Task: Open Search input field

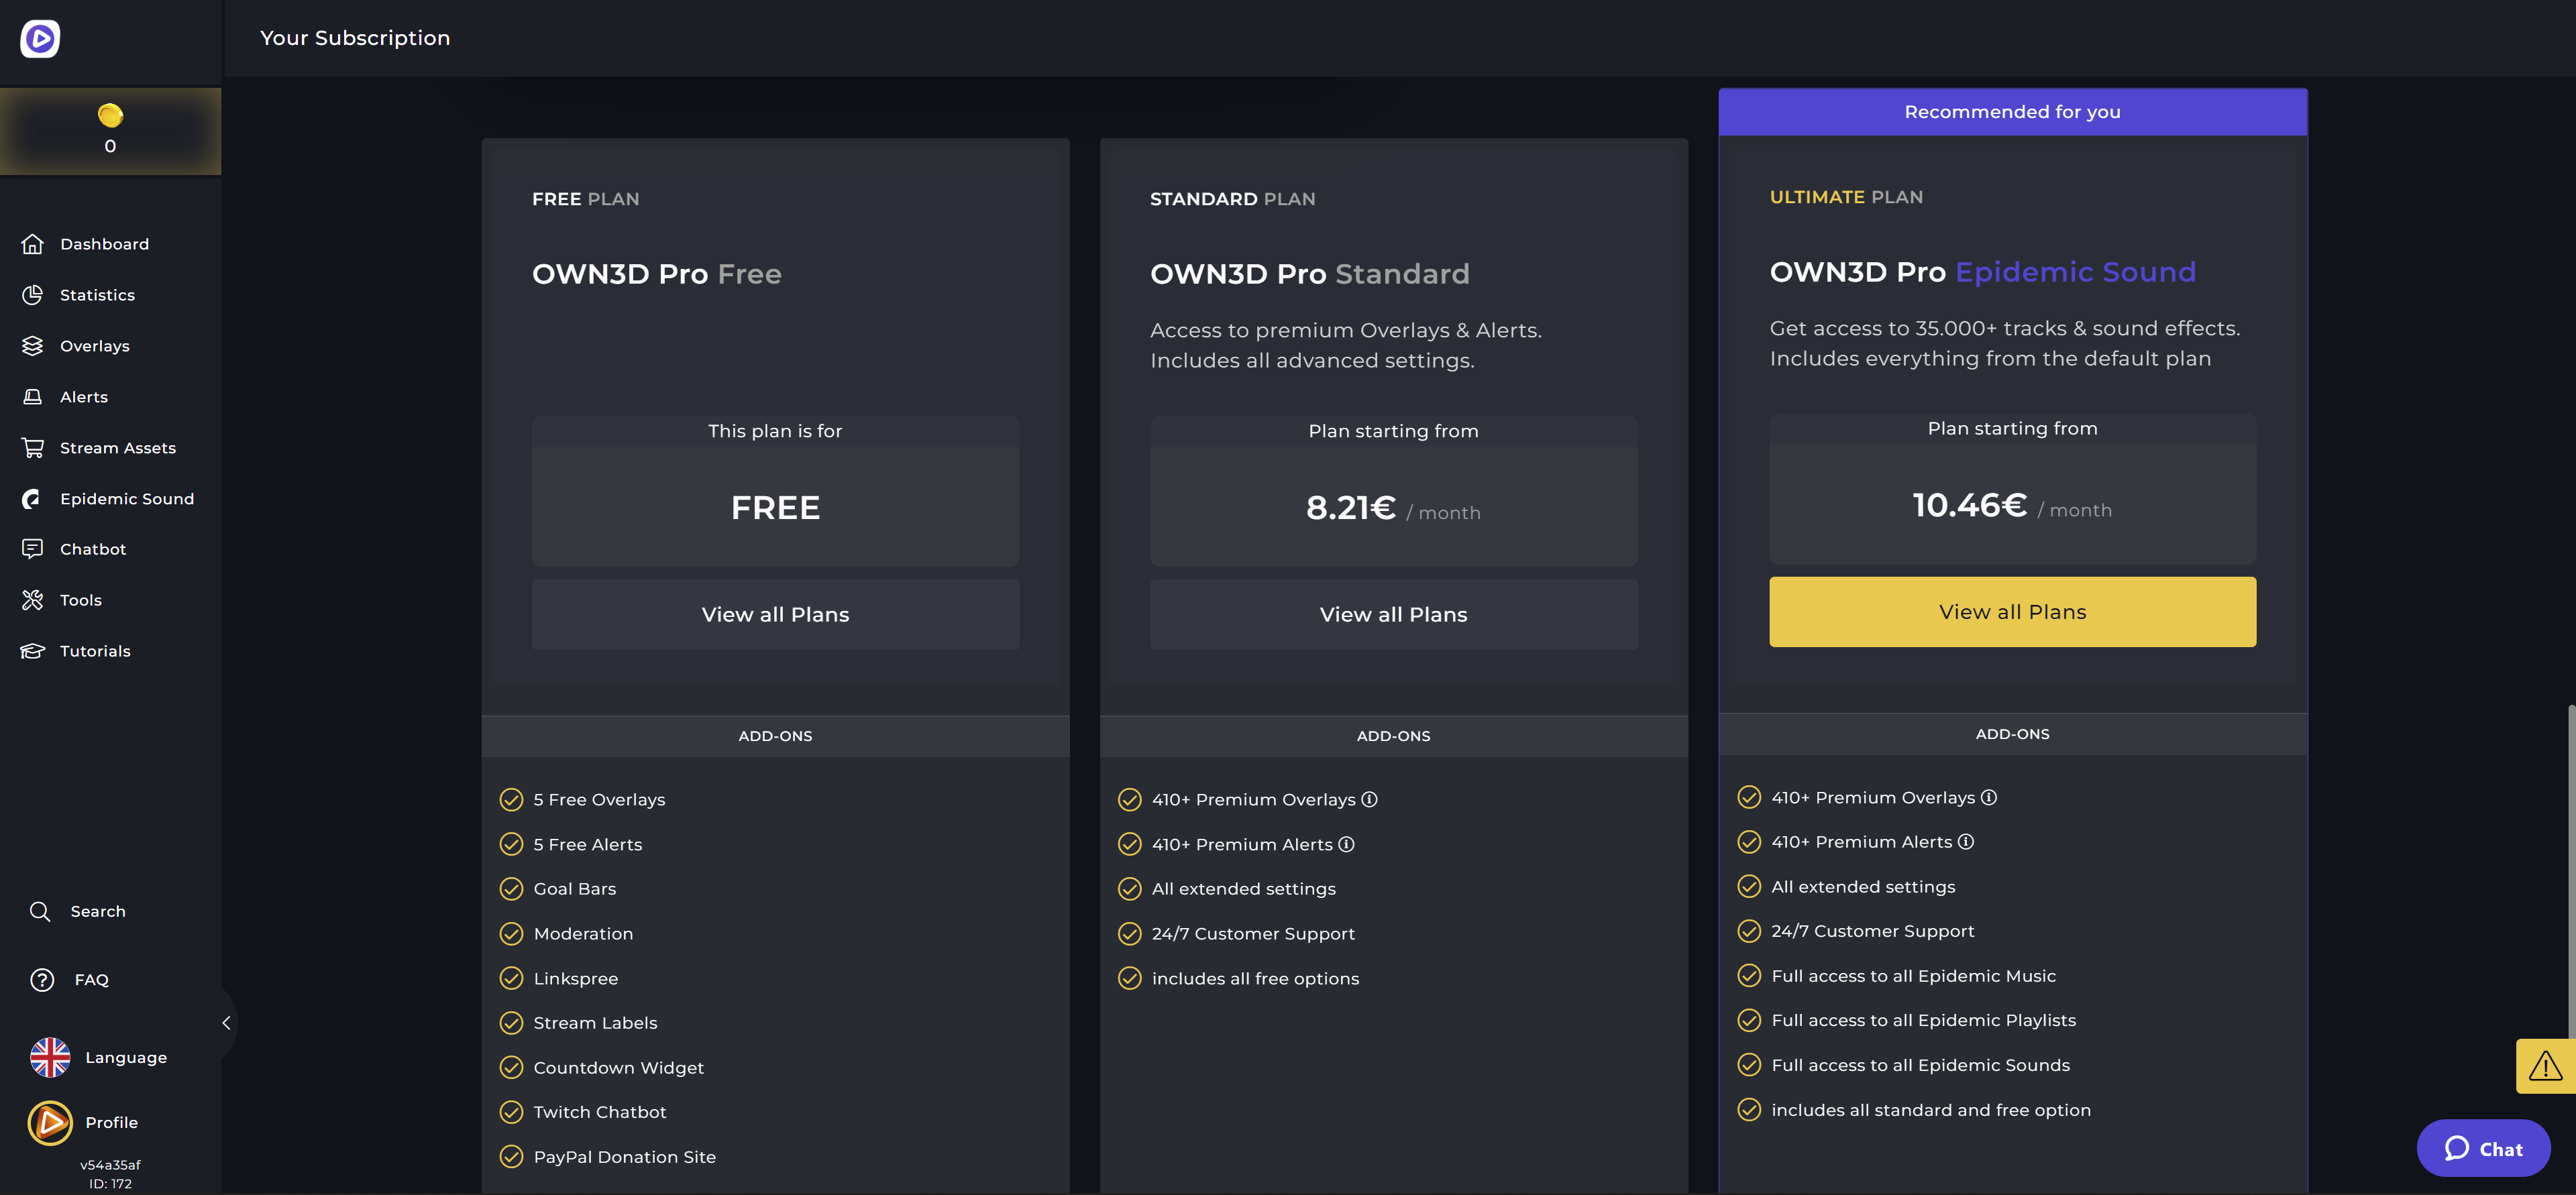Action: tap(97, 911)
